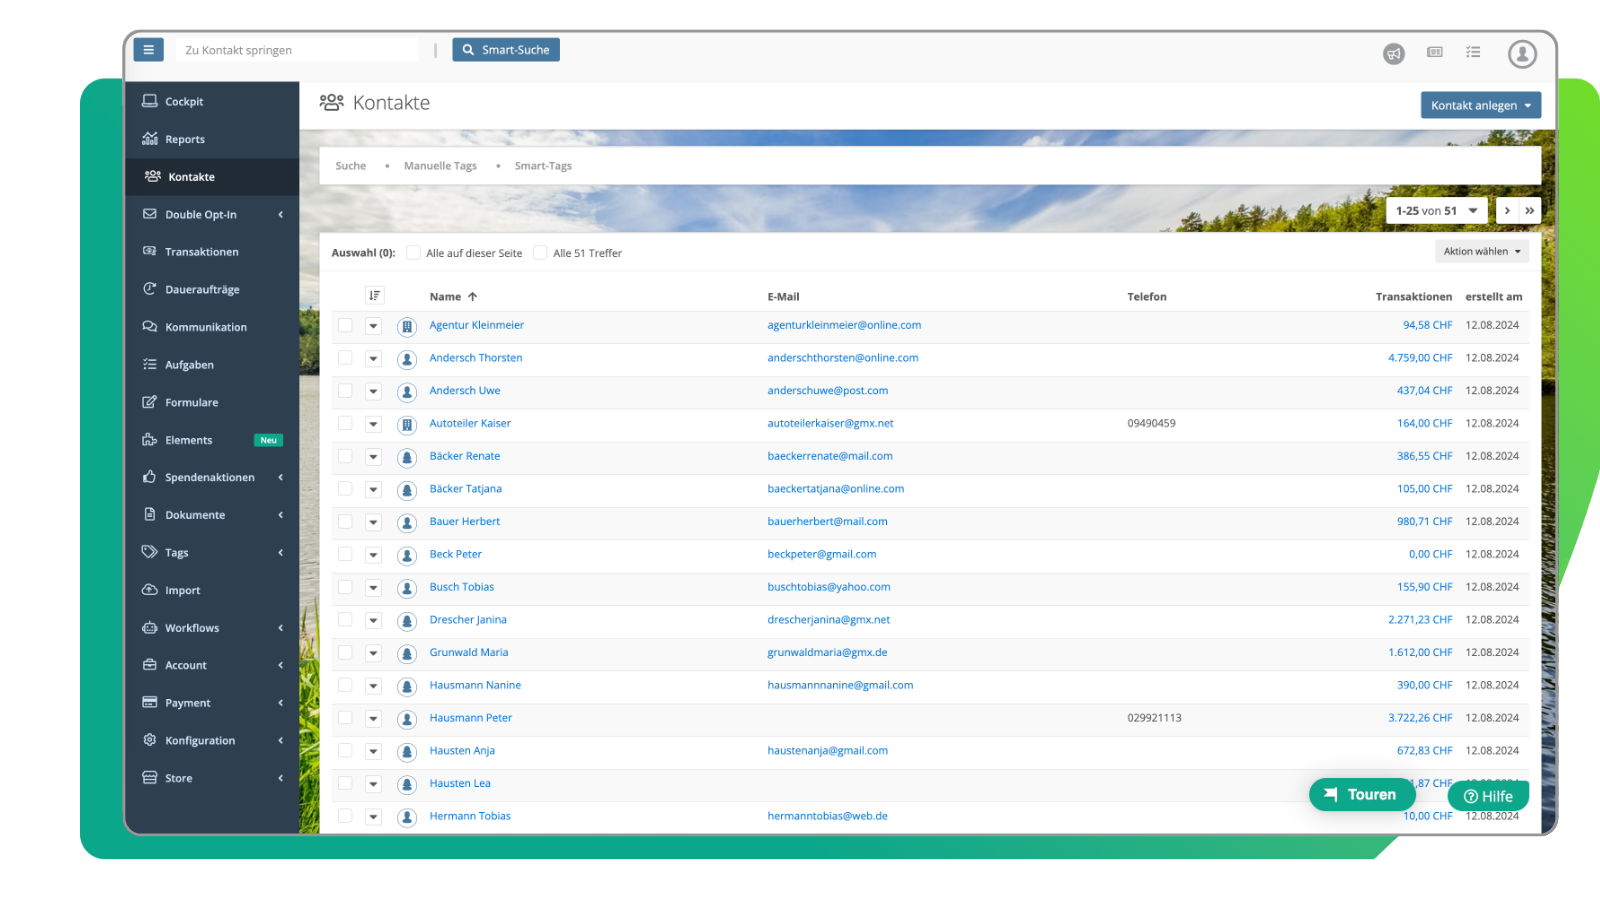This screenshot has height=900, width=1600.
Task: Check 'Alle auf dieser Seite'
Action: tap(413, 253)
